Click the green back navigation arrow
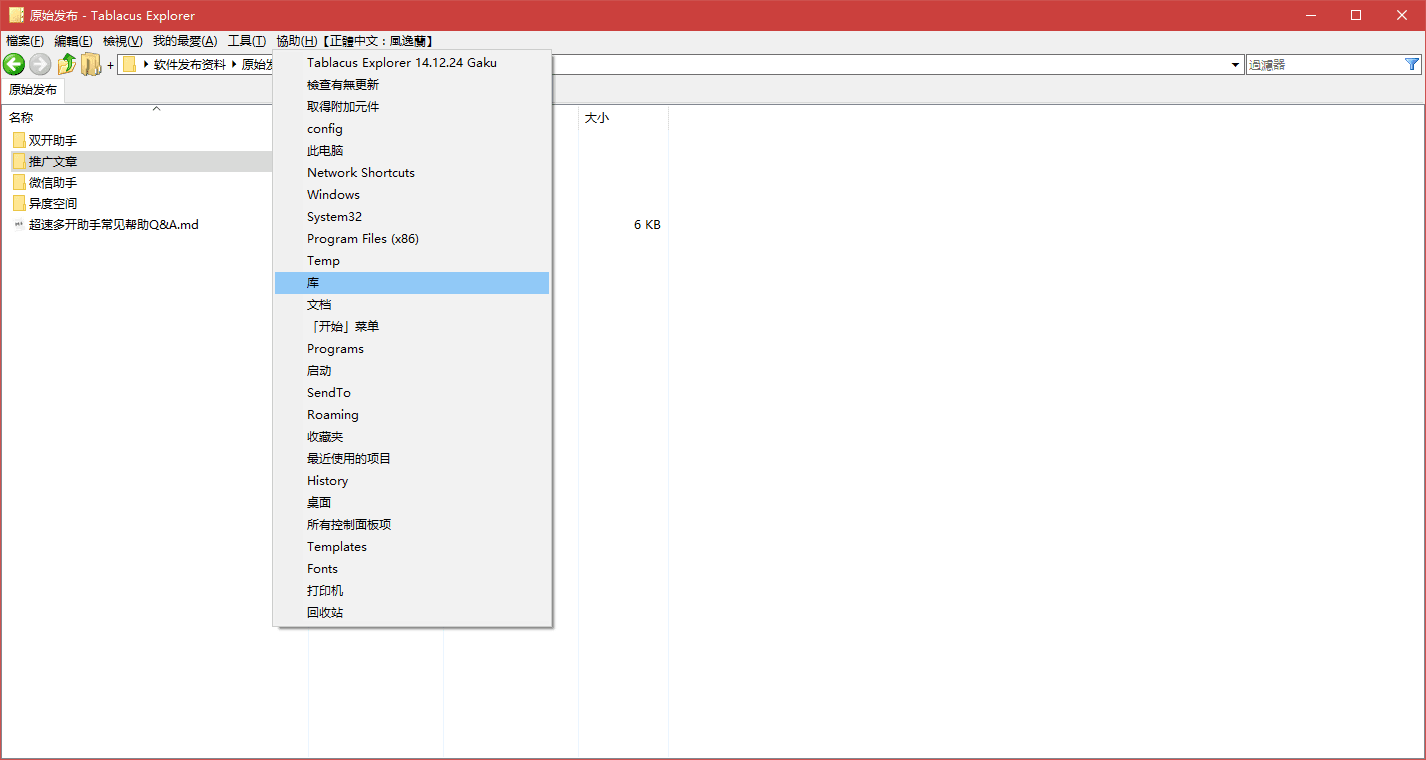 tap(14, 64)
